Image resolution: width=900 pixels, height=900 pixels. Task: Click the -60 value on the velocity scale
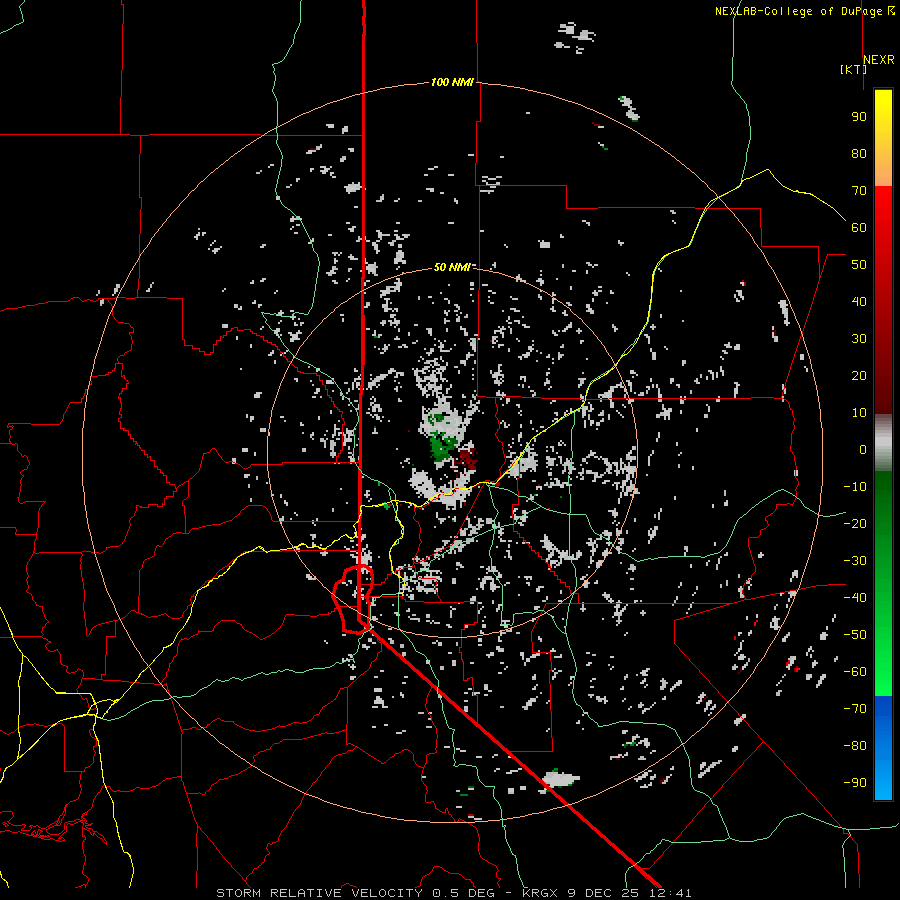click(855, 672)
